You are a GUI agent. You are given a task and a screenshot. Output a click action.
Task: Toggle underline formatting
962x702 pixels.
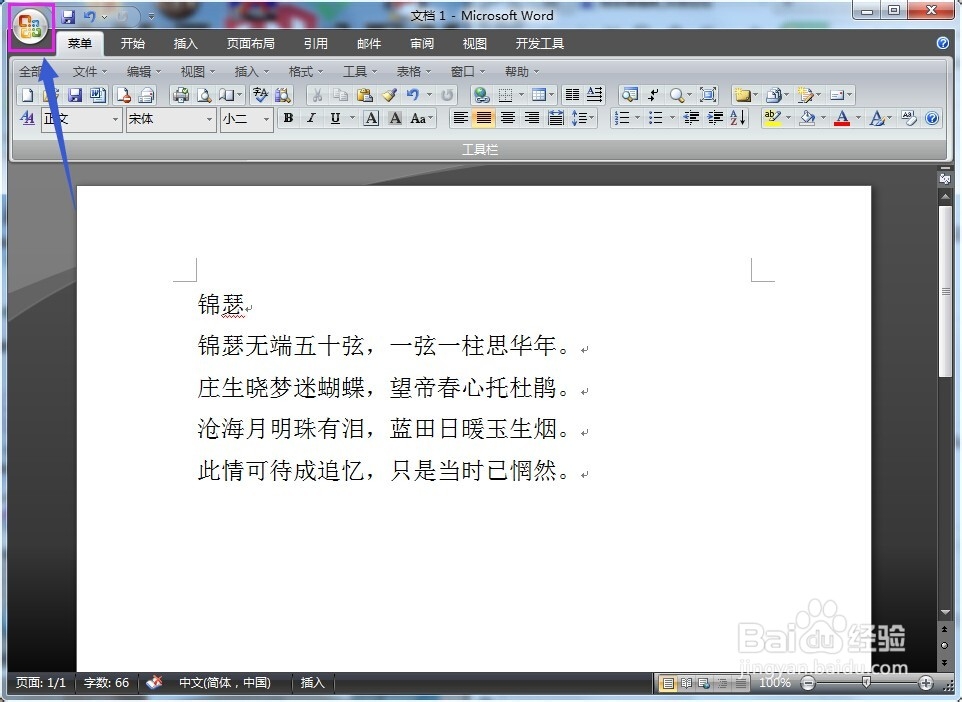point(335,118)
